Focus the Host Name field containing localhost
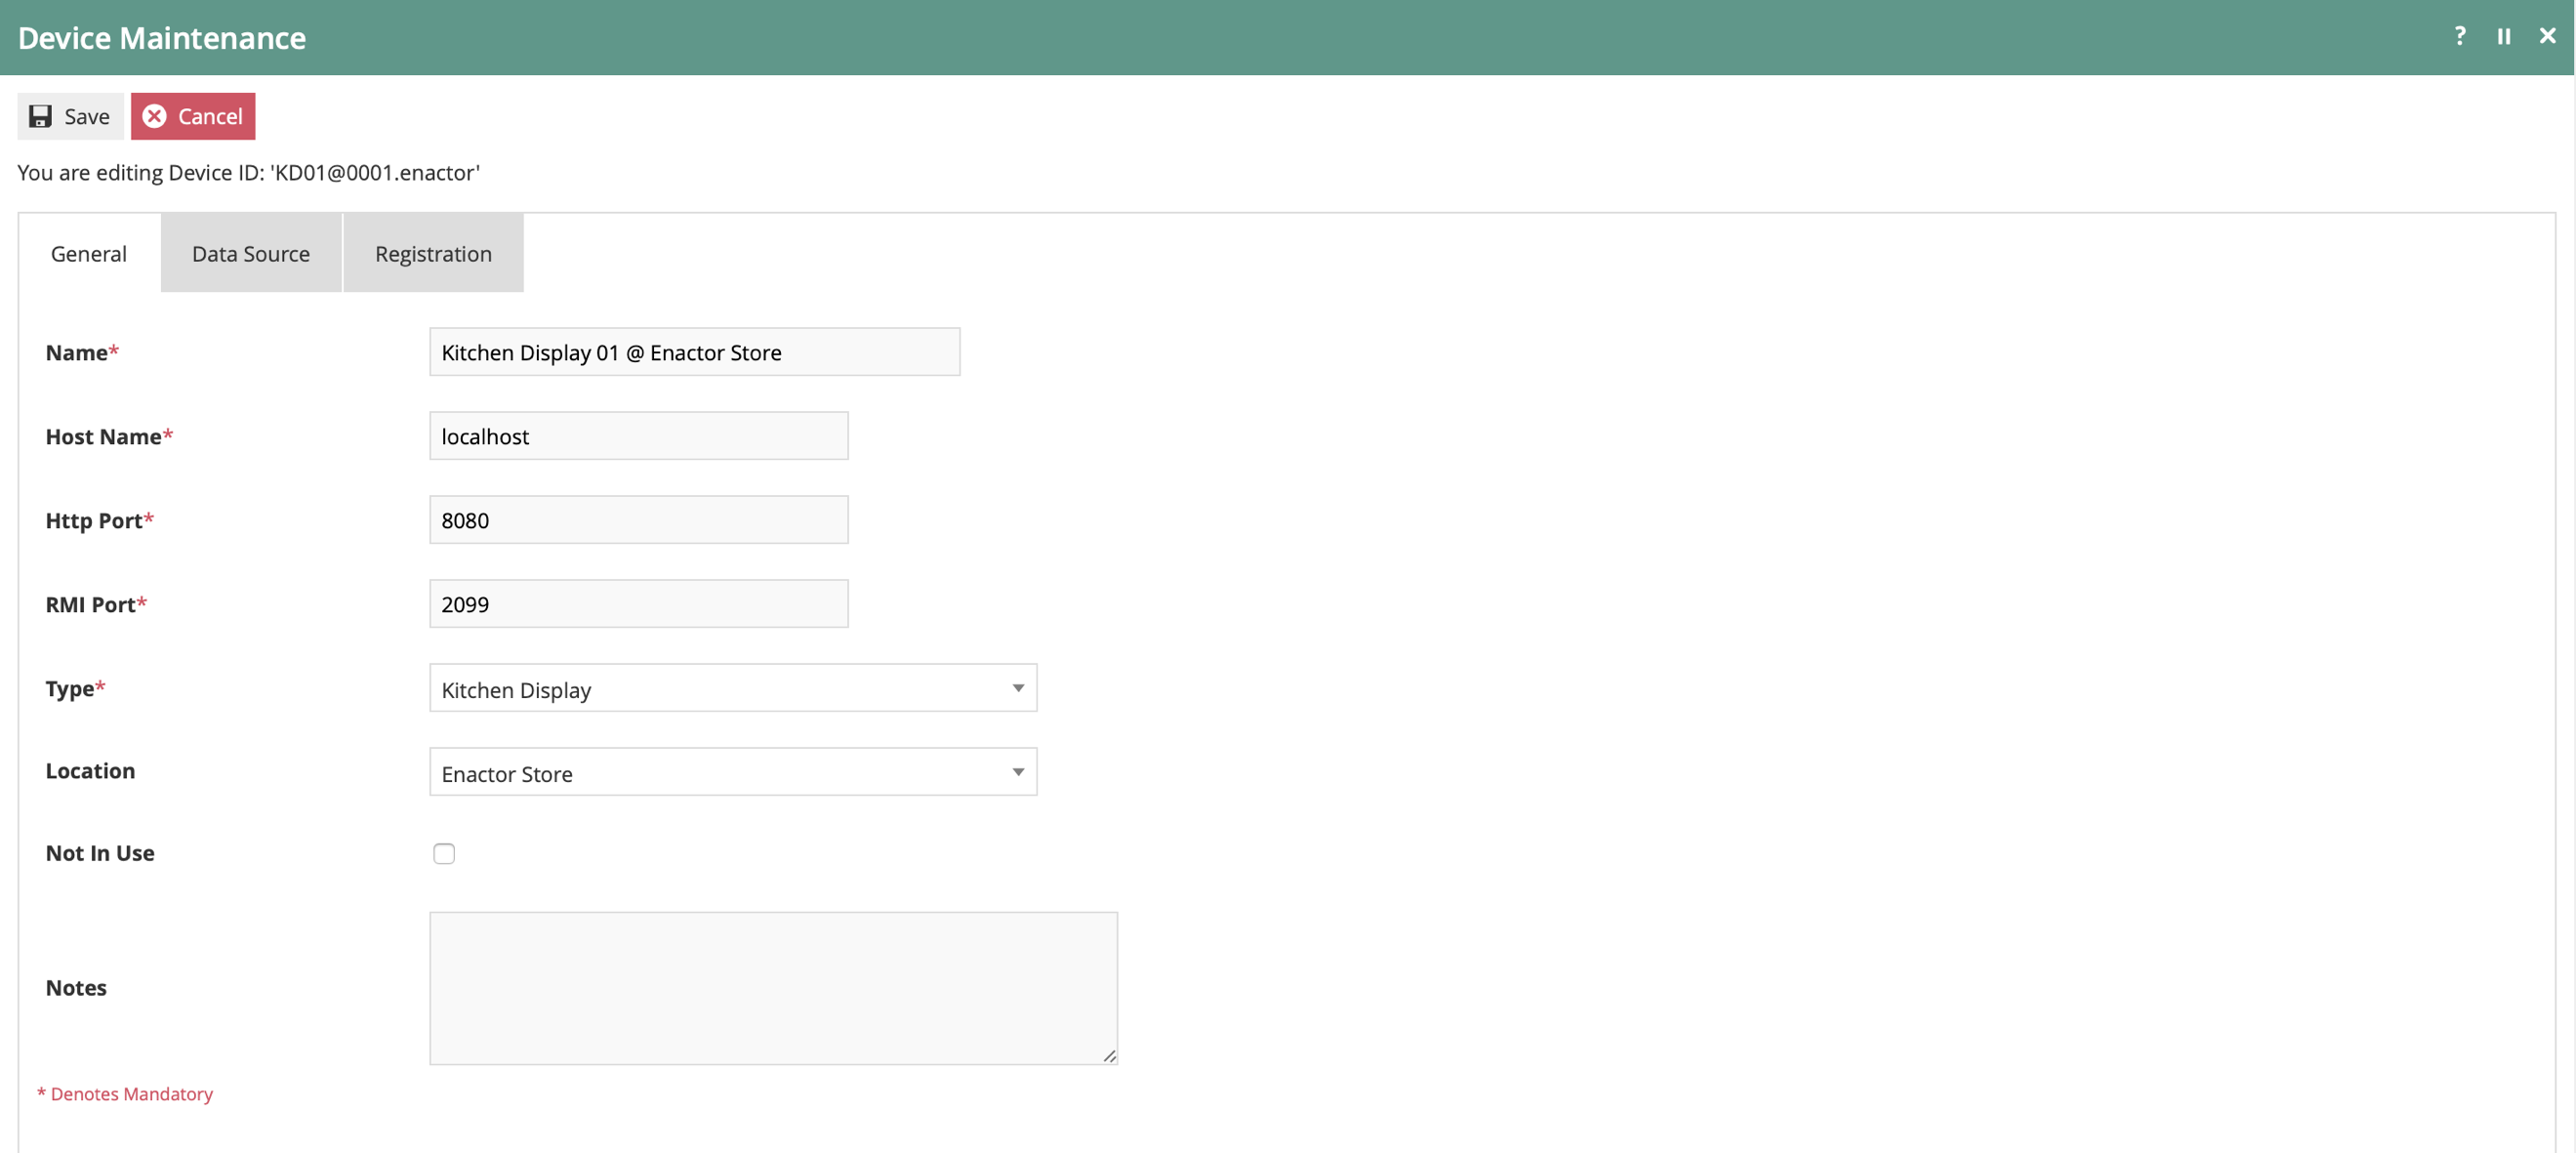The width and height of the screenshot is (2576, 1153). (x=638, y=436)
